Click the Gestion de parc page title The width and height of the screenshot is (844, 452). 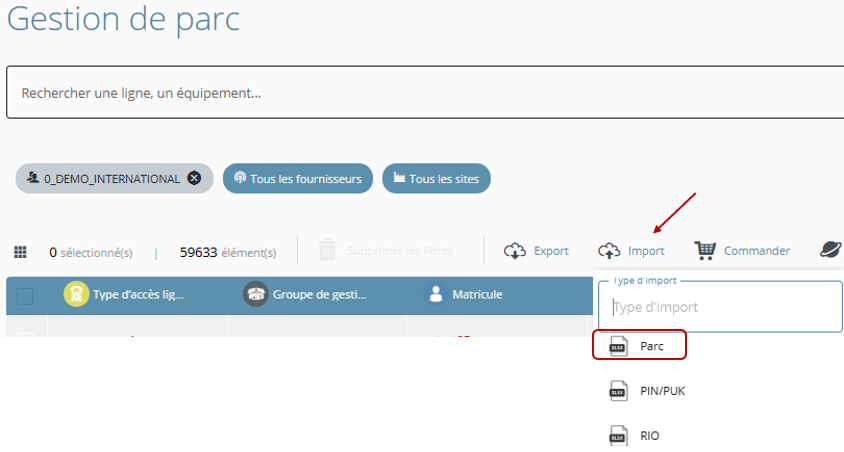(123, 19)
